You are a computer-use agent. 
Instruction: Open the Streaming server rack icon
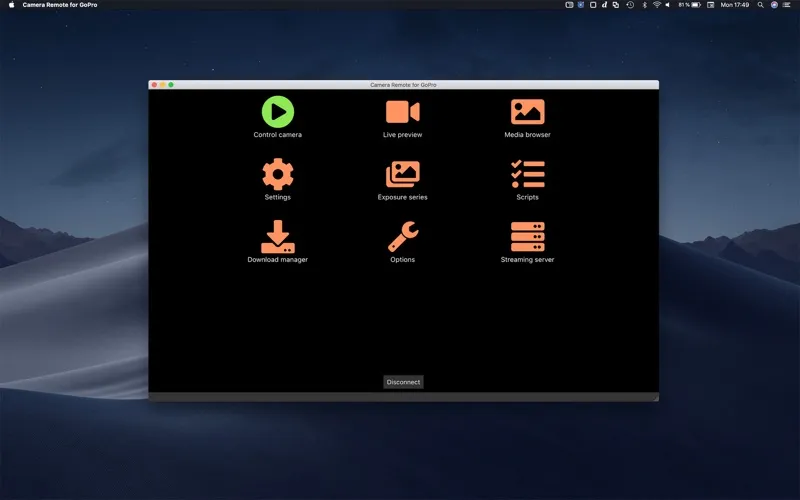point(528,237)
